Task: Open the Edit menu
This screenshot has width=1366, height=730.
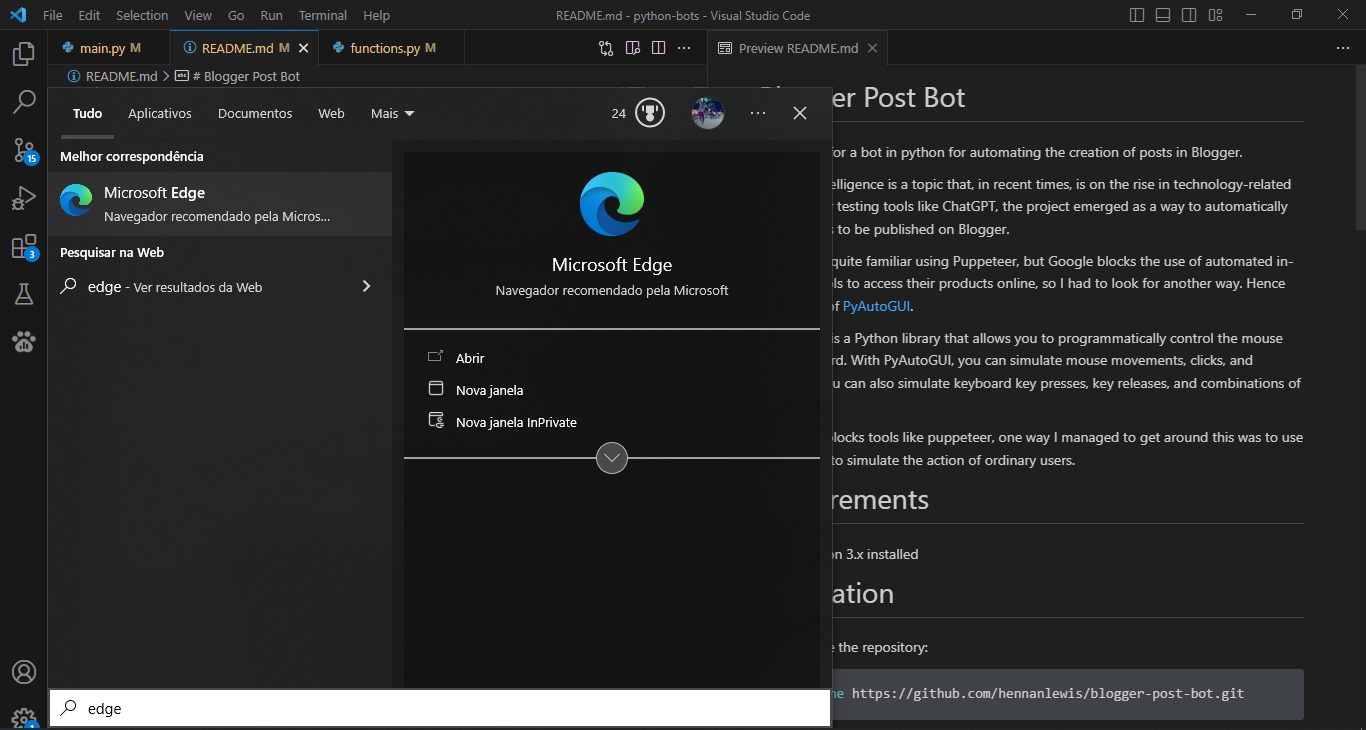Action: (x=89, y=15)
